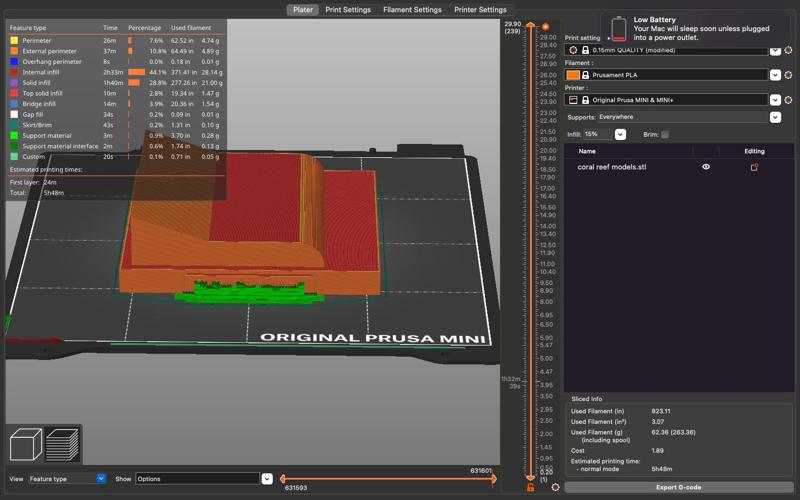
Task: Switch to 3D editor view cube icon
Action: point(26,444)
